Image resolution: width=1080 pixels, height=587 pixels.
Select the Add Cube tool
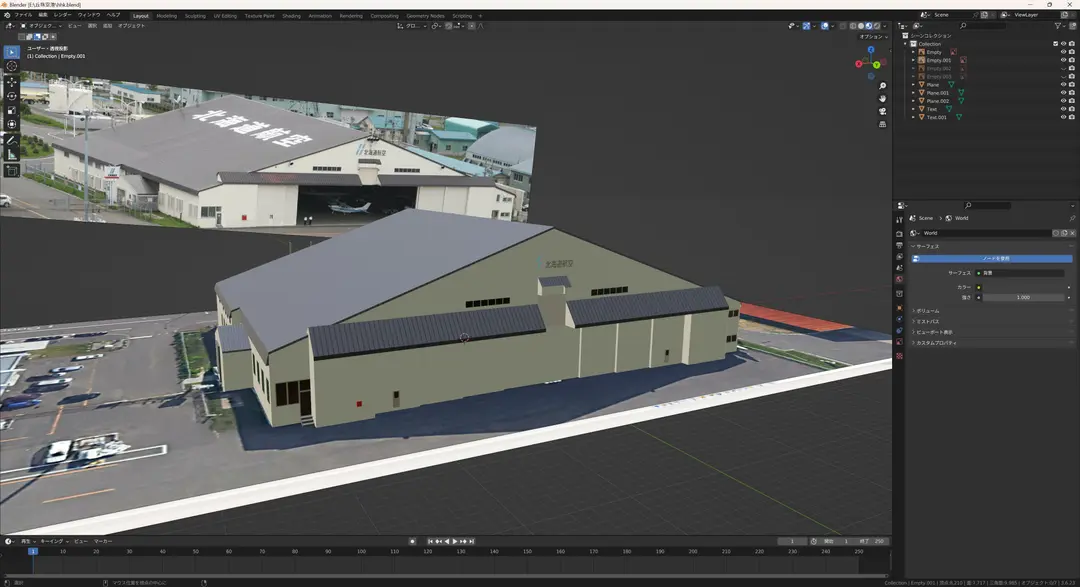click(12, 170)
